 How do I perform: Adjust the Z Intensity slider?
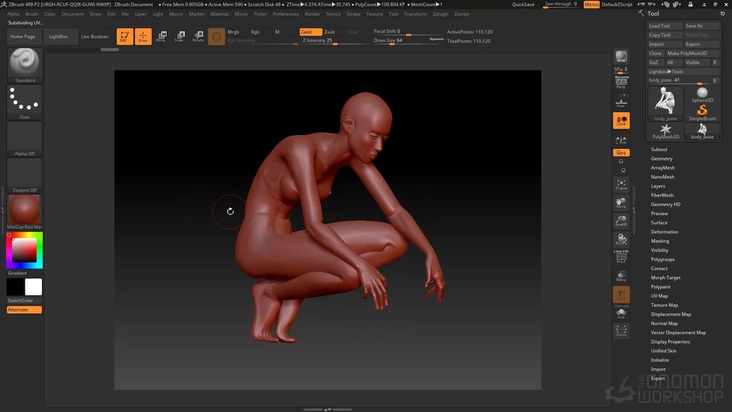tap(318, 41)
